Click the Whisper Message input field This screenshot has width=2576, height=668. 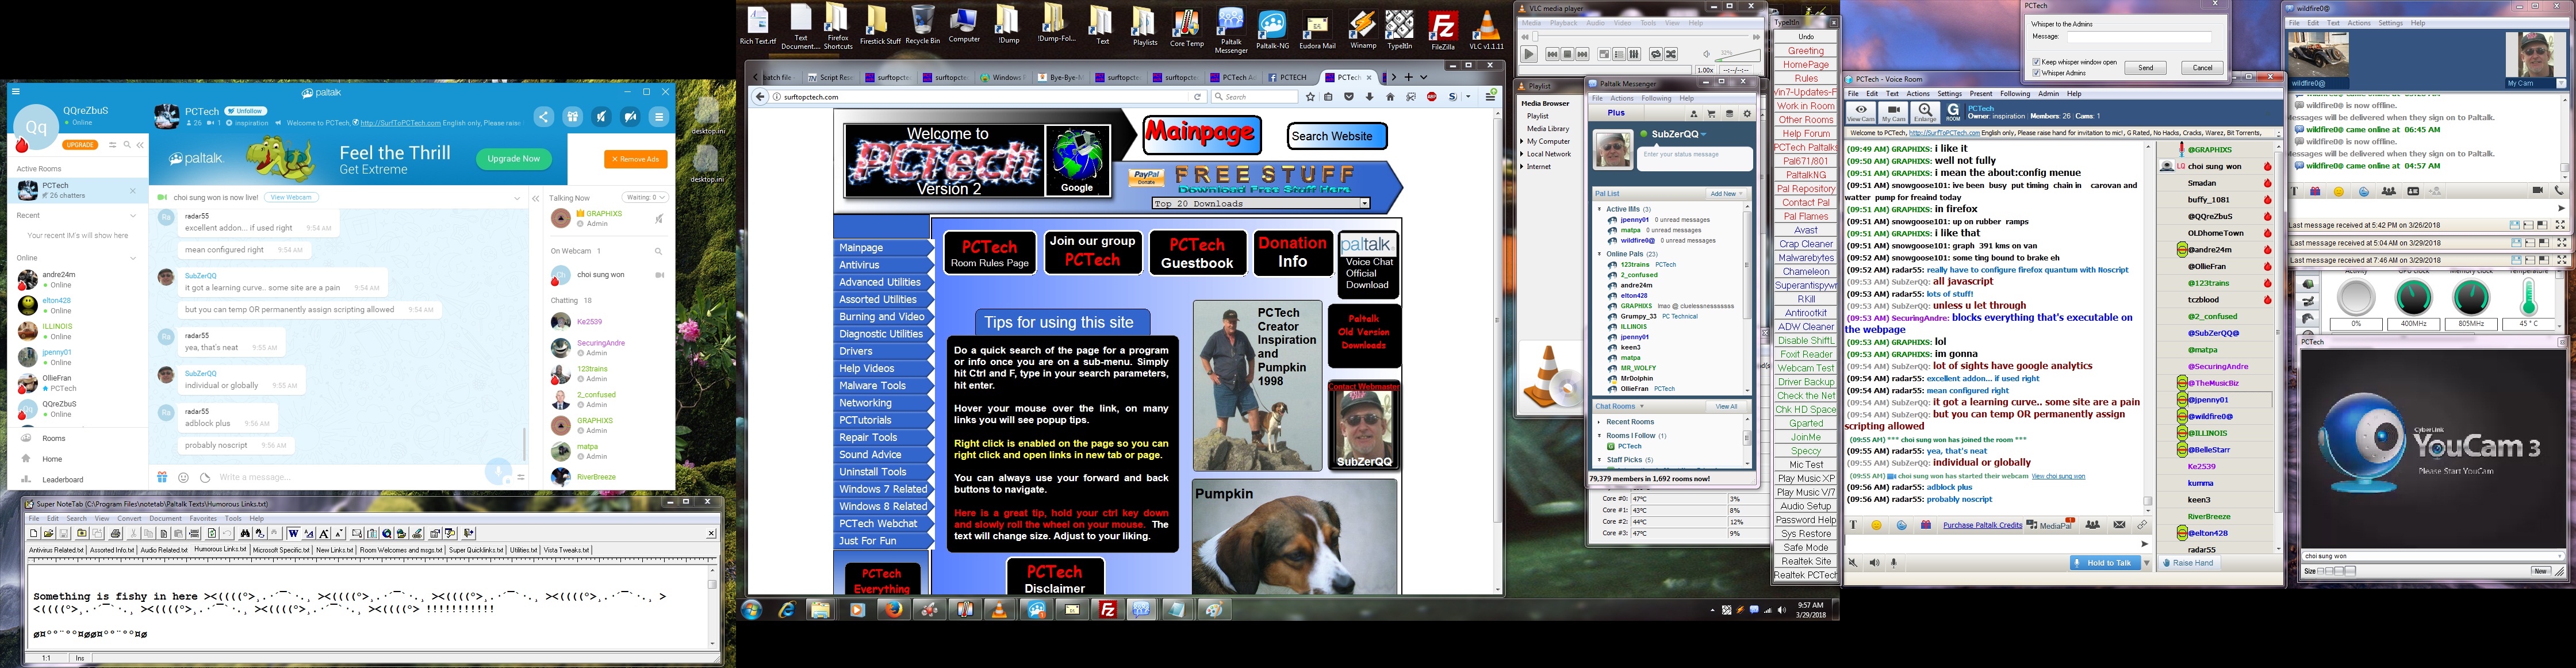[2139, 37]
